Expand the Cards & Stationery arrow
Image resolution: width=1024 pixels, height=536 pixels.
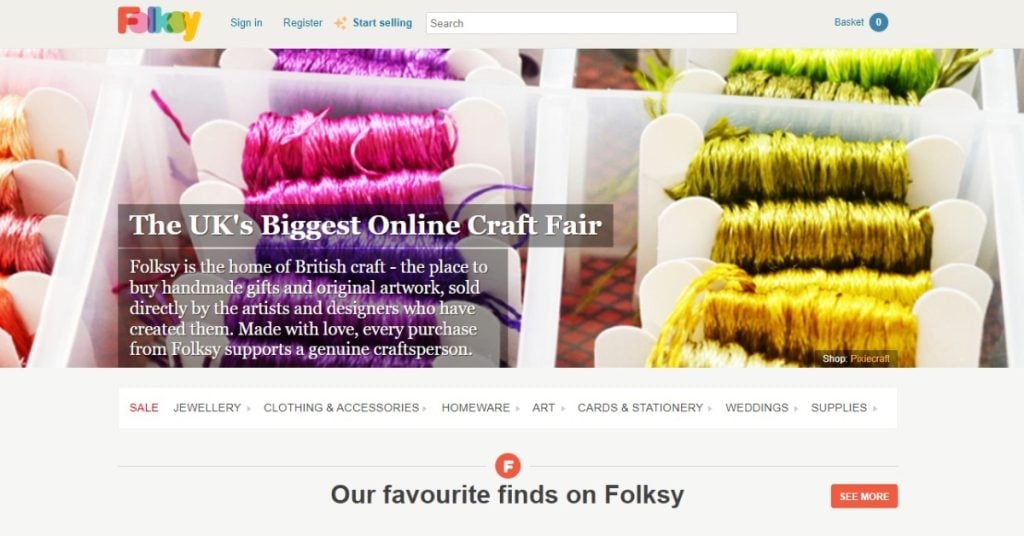click(710, 409)
